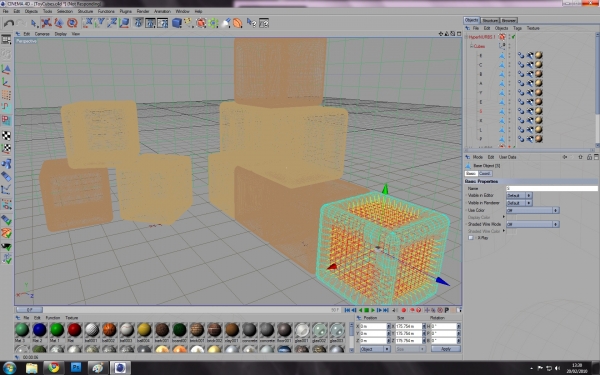This screenshot has width=600, height=375.
Task: Open the Plugins menu
Action: tap(125, 11)
